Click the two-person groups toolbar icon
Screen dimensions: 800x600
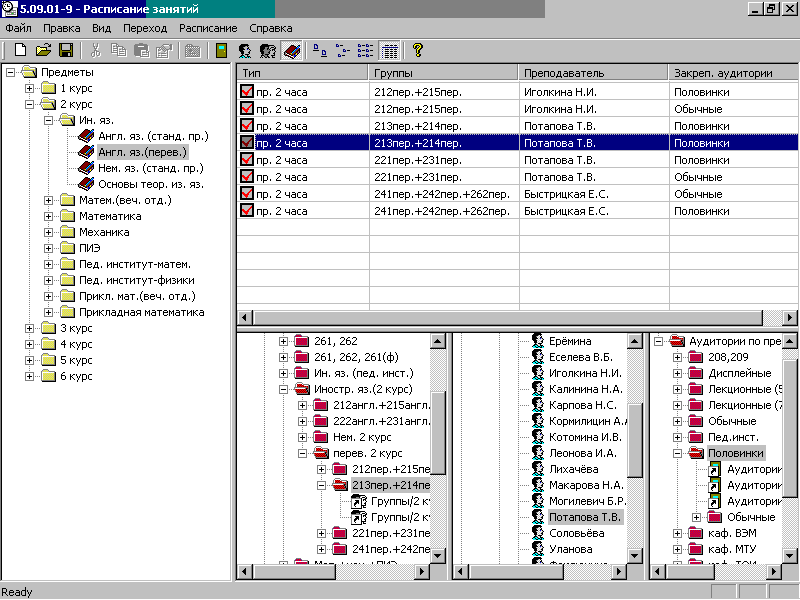pyautogui.click(x=267, y=50)
